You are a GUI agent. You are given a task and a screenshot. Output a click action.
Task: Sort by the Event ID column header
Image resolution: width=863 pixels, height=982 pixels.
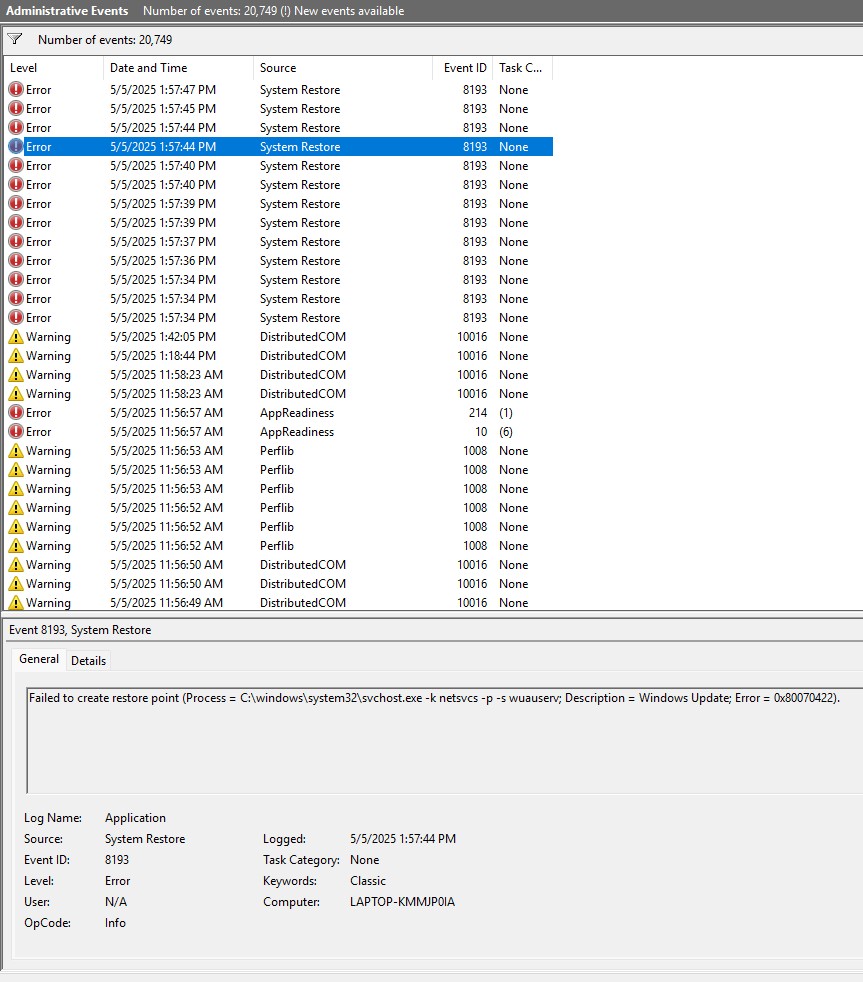tap(463, 68)
